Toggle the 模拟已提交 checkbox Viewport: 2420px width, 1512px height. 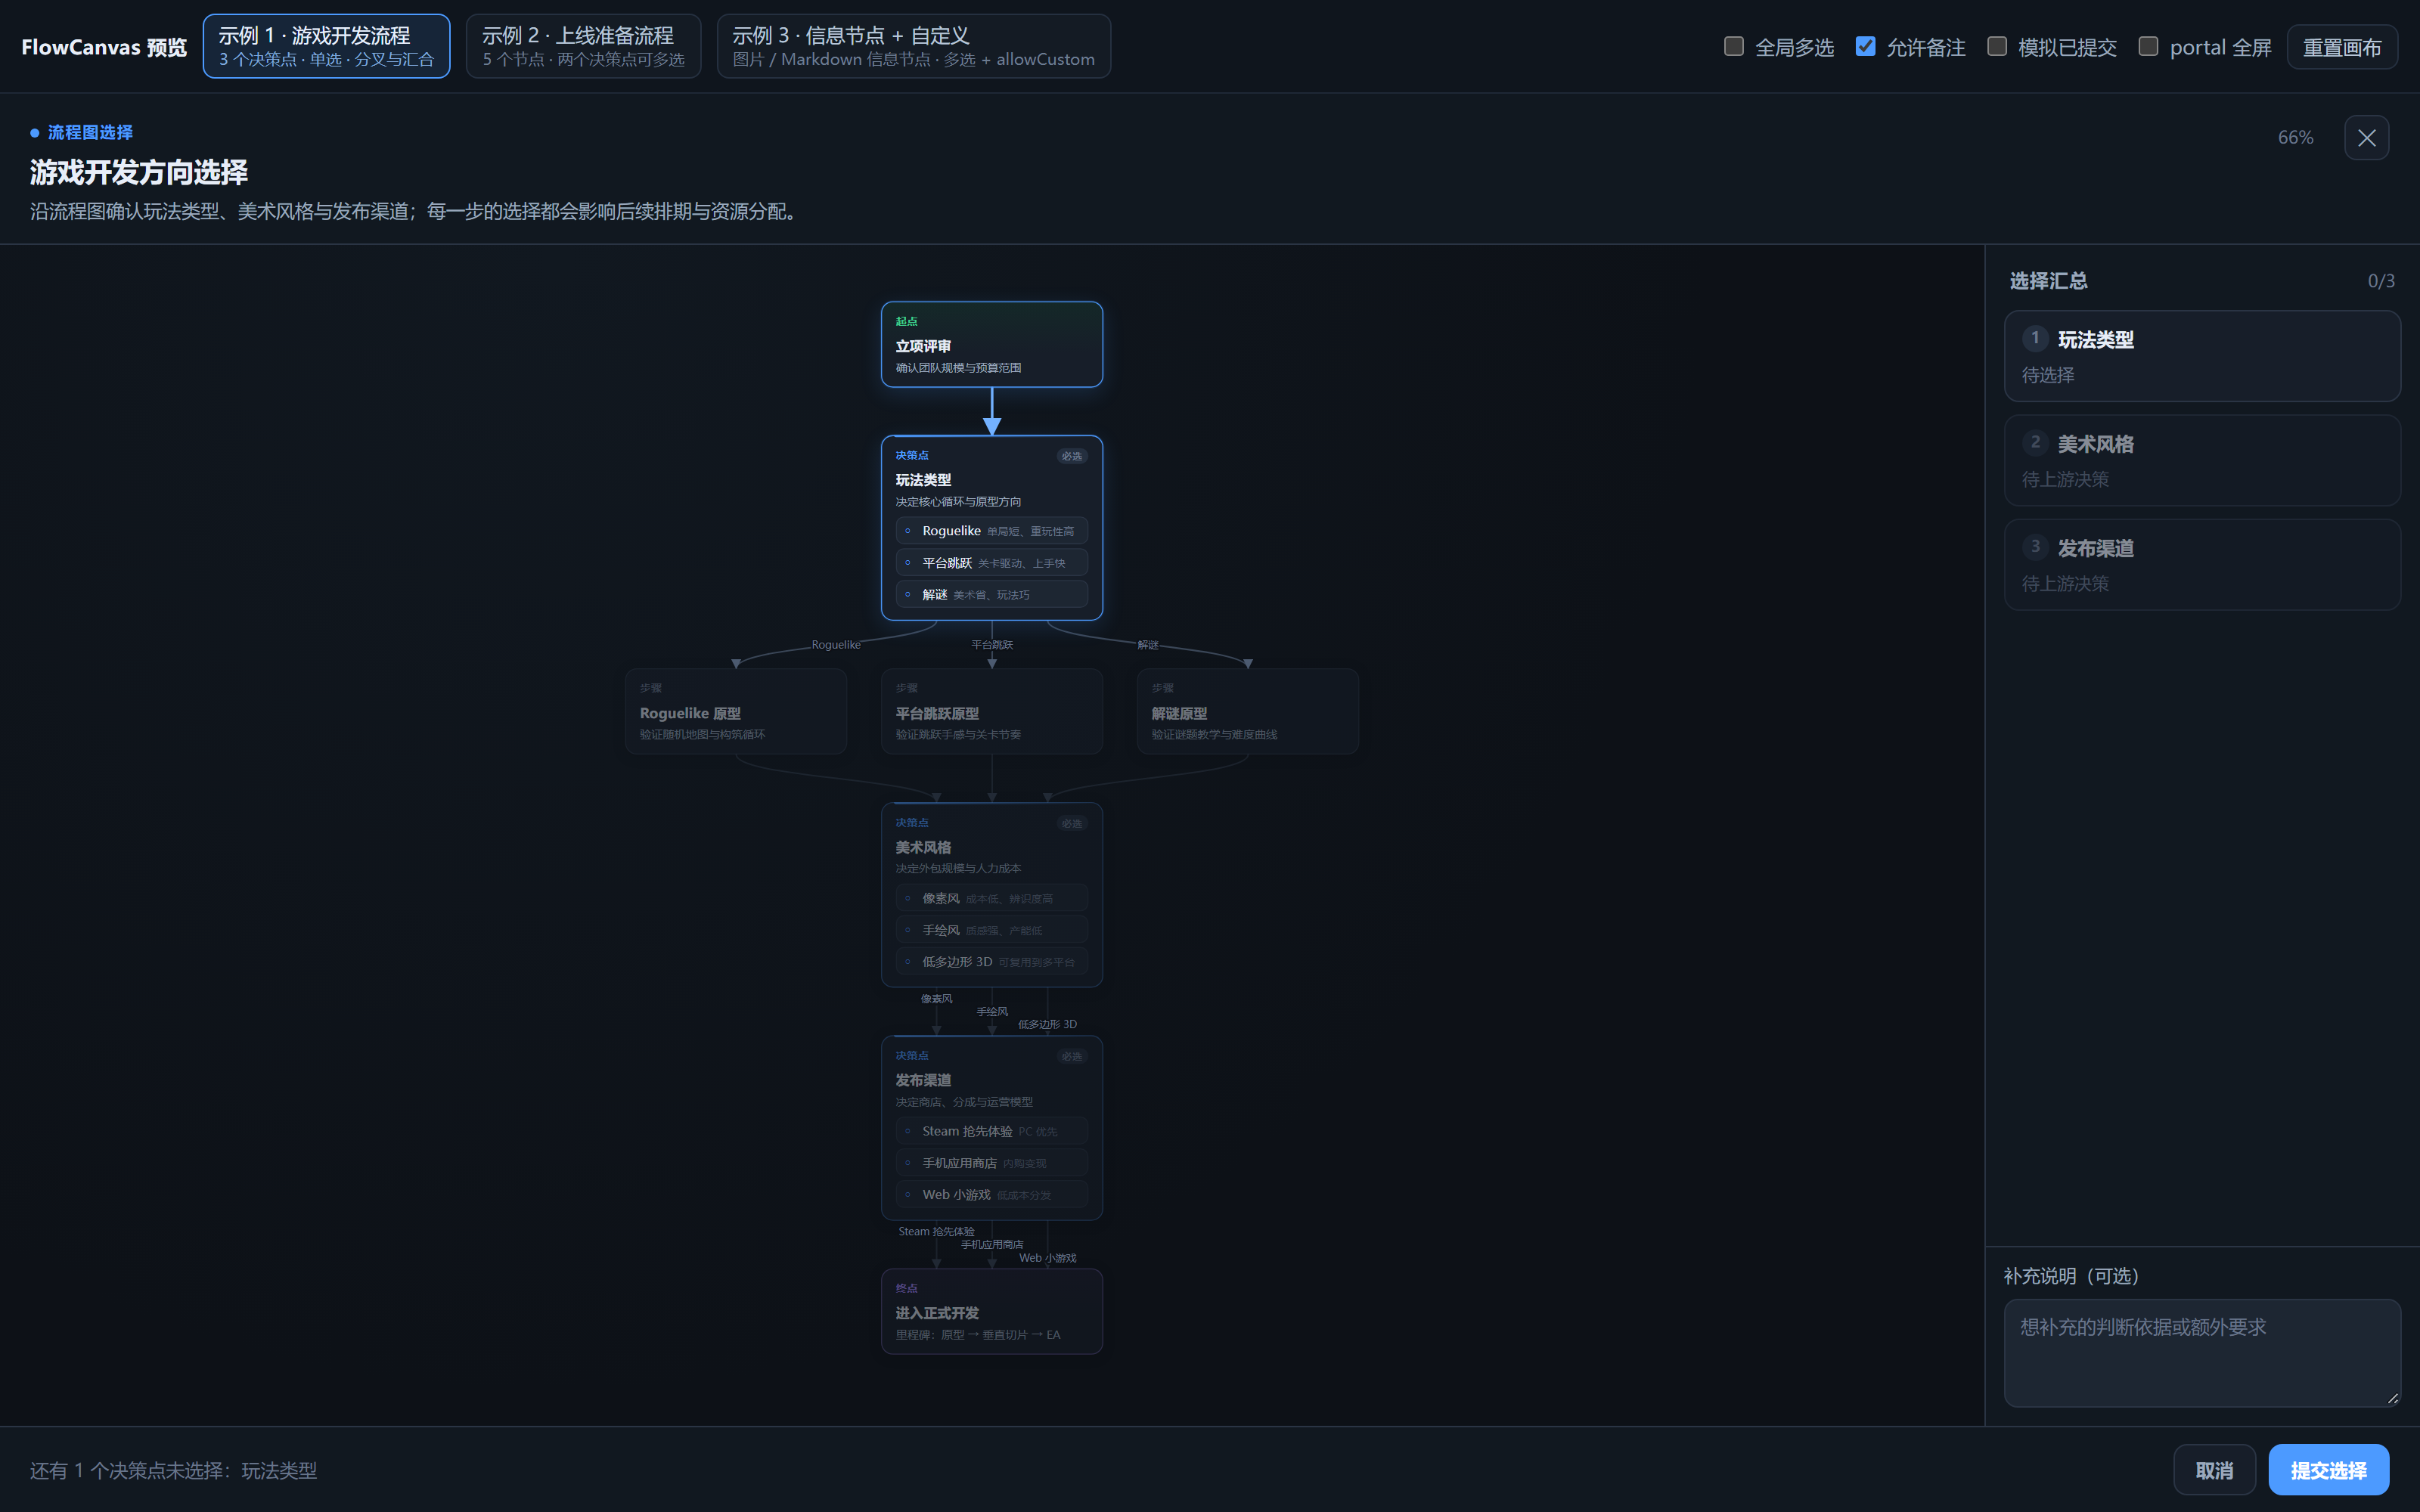pyautogui.click(x=1997, y=46)
